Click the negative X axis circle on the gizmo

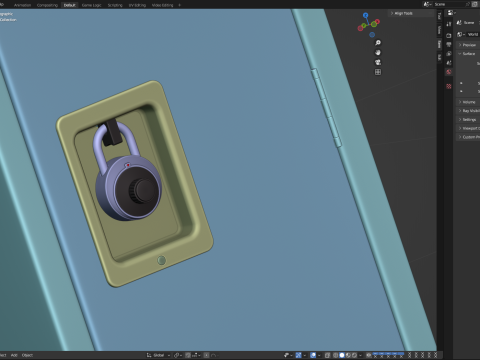point(360,28)
